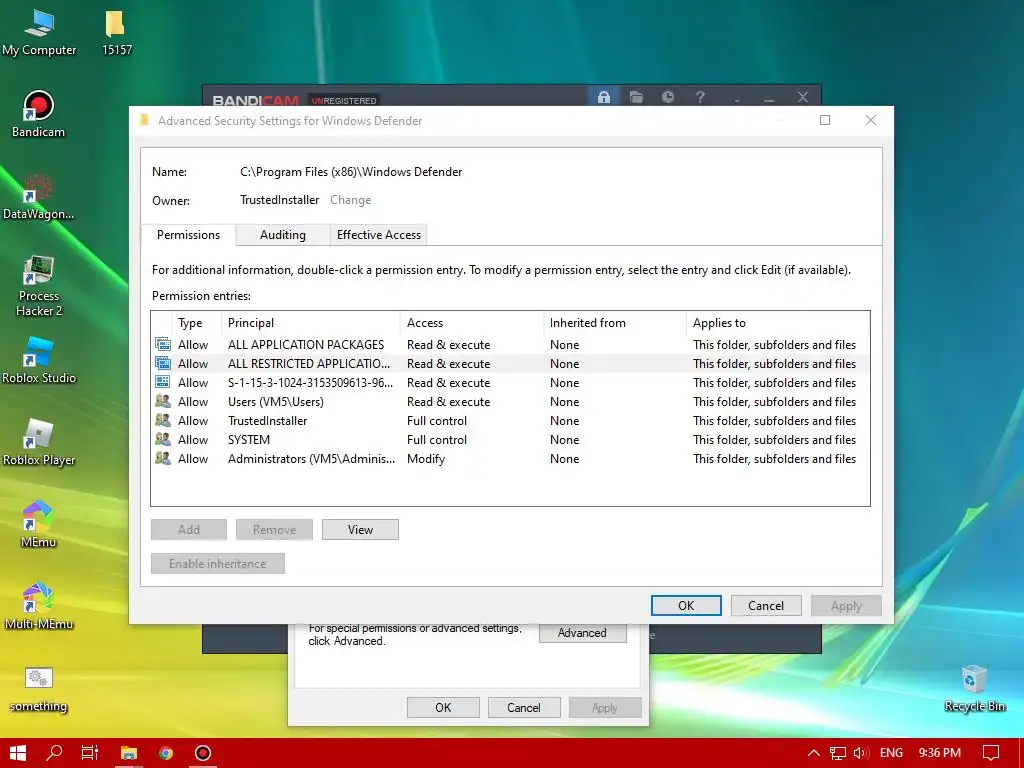Image resolution: width=1024 pixels, height=768 pixels.
Task: Sort by Inherited from column header
Action: click(615, 323)
